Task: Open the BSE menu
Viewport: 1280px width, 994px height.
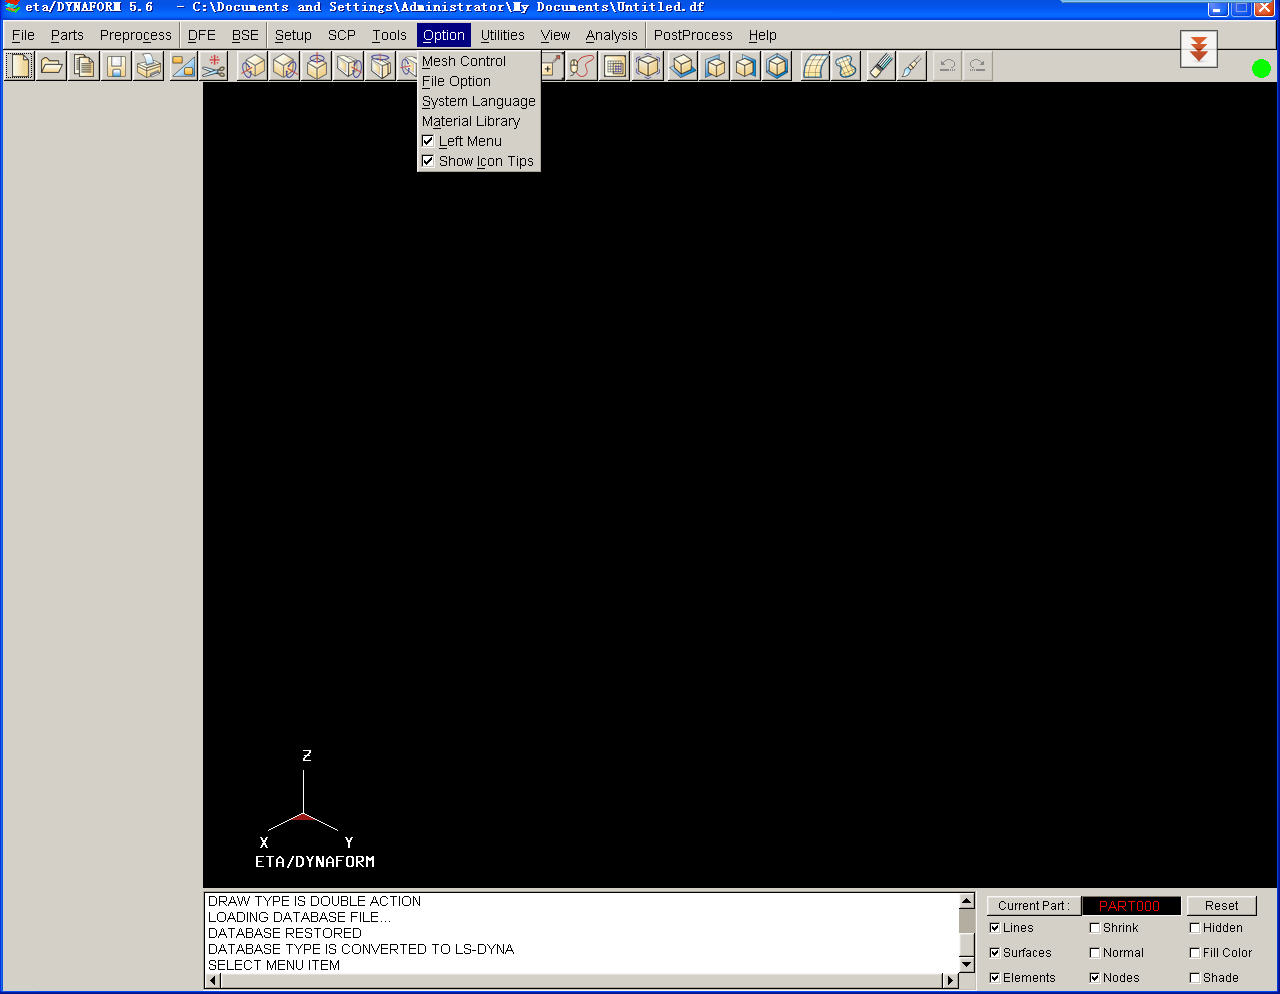Action: click(245, 35)
